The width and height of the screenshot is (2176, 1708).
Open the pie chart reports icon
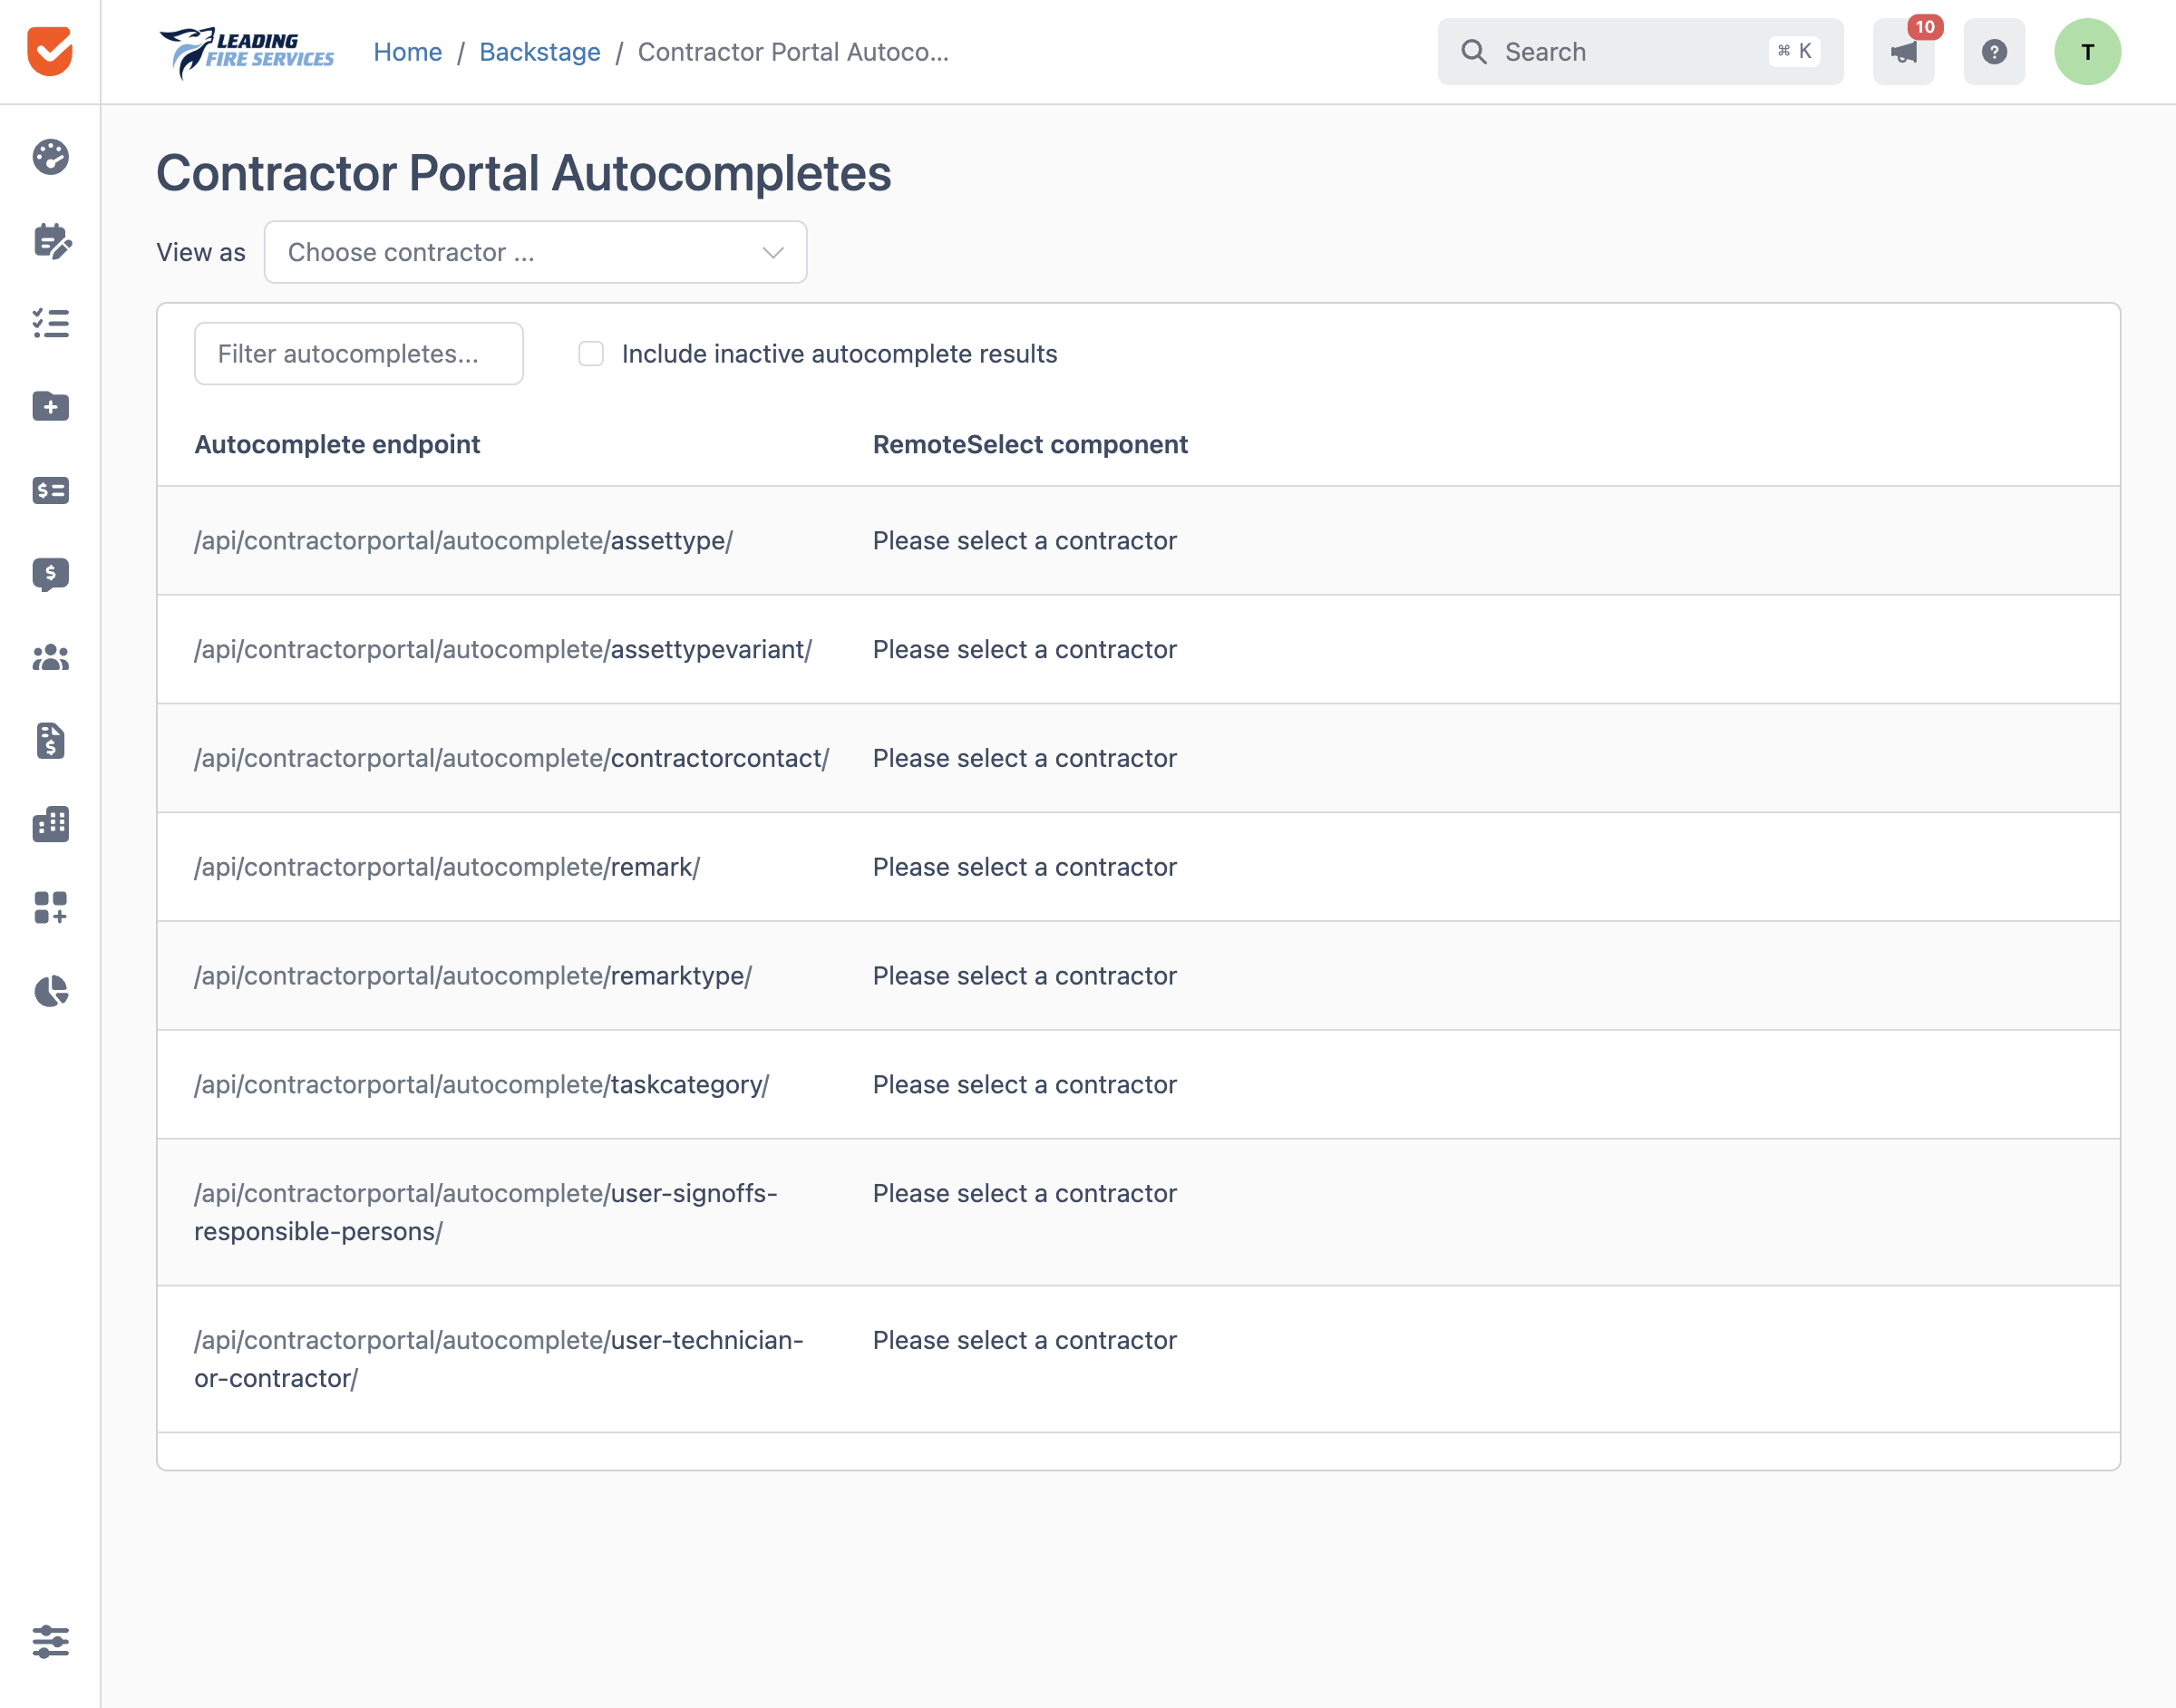(50, 991)
